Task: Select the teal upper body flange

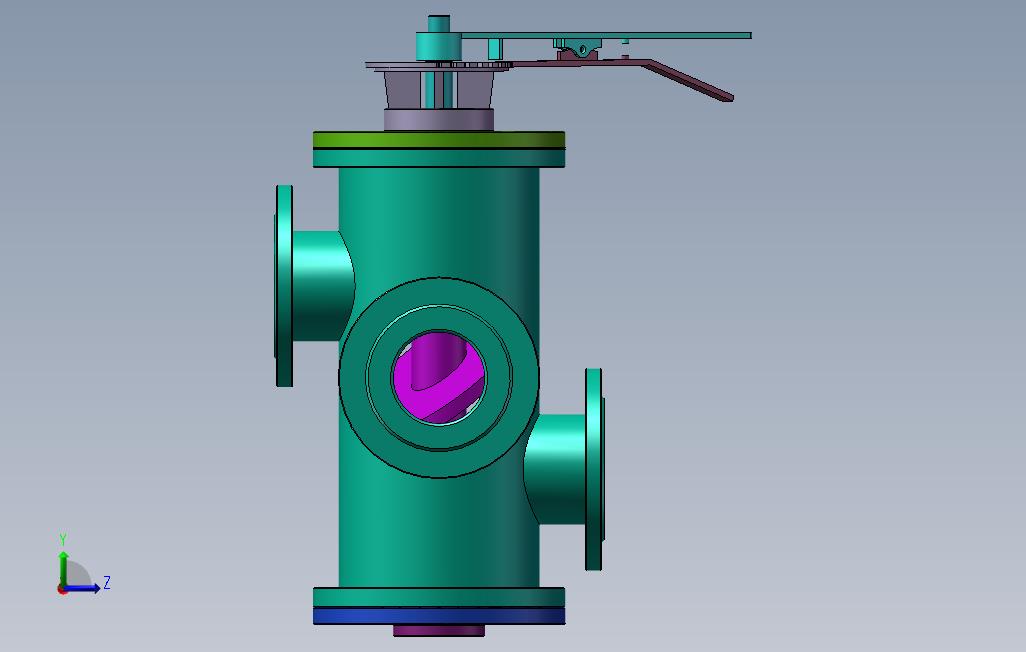Action: coord(438,158)
